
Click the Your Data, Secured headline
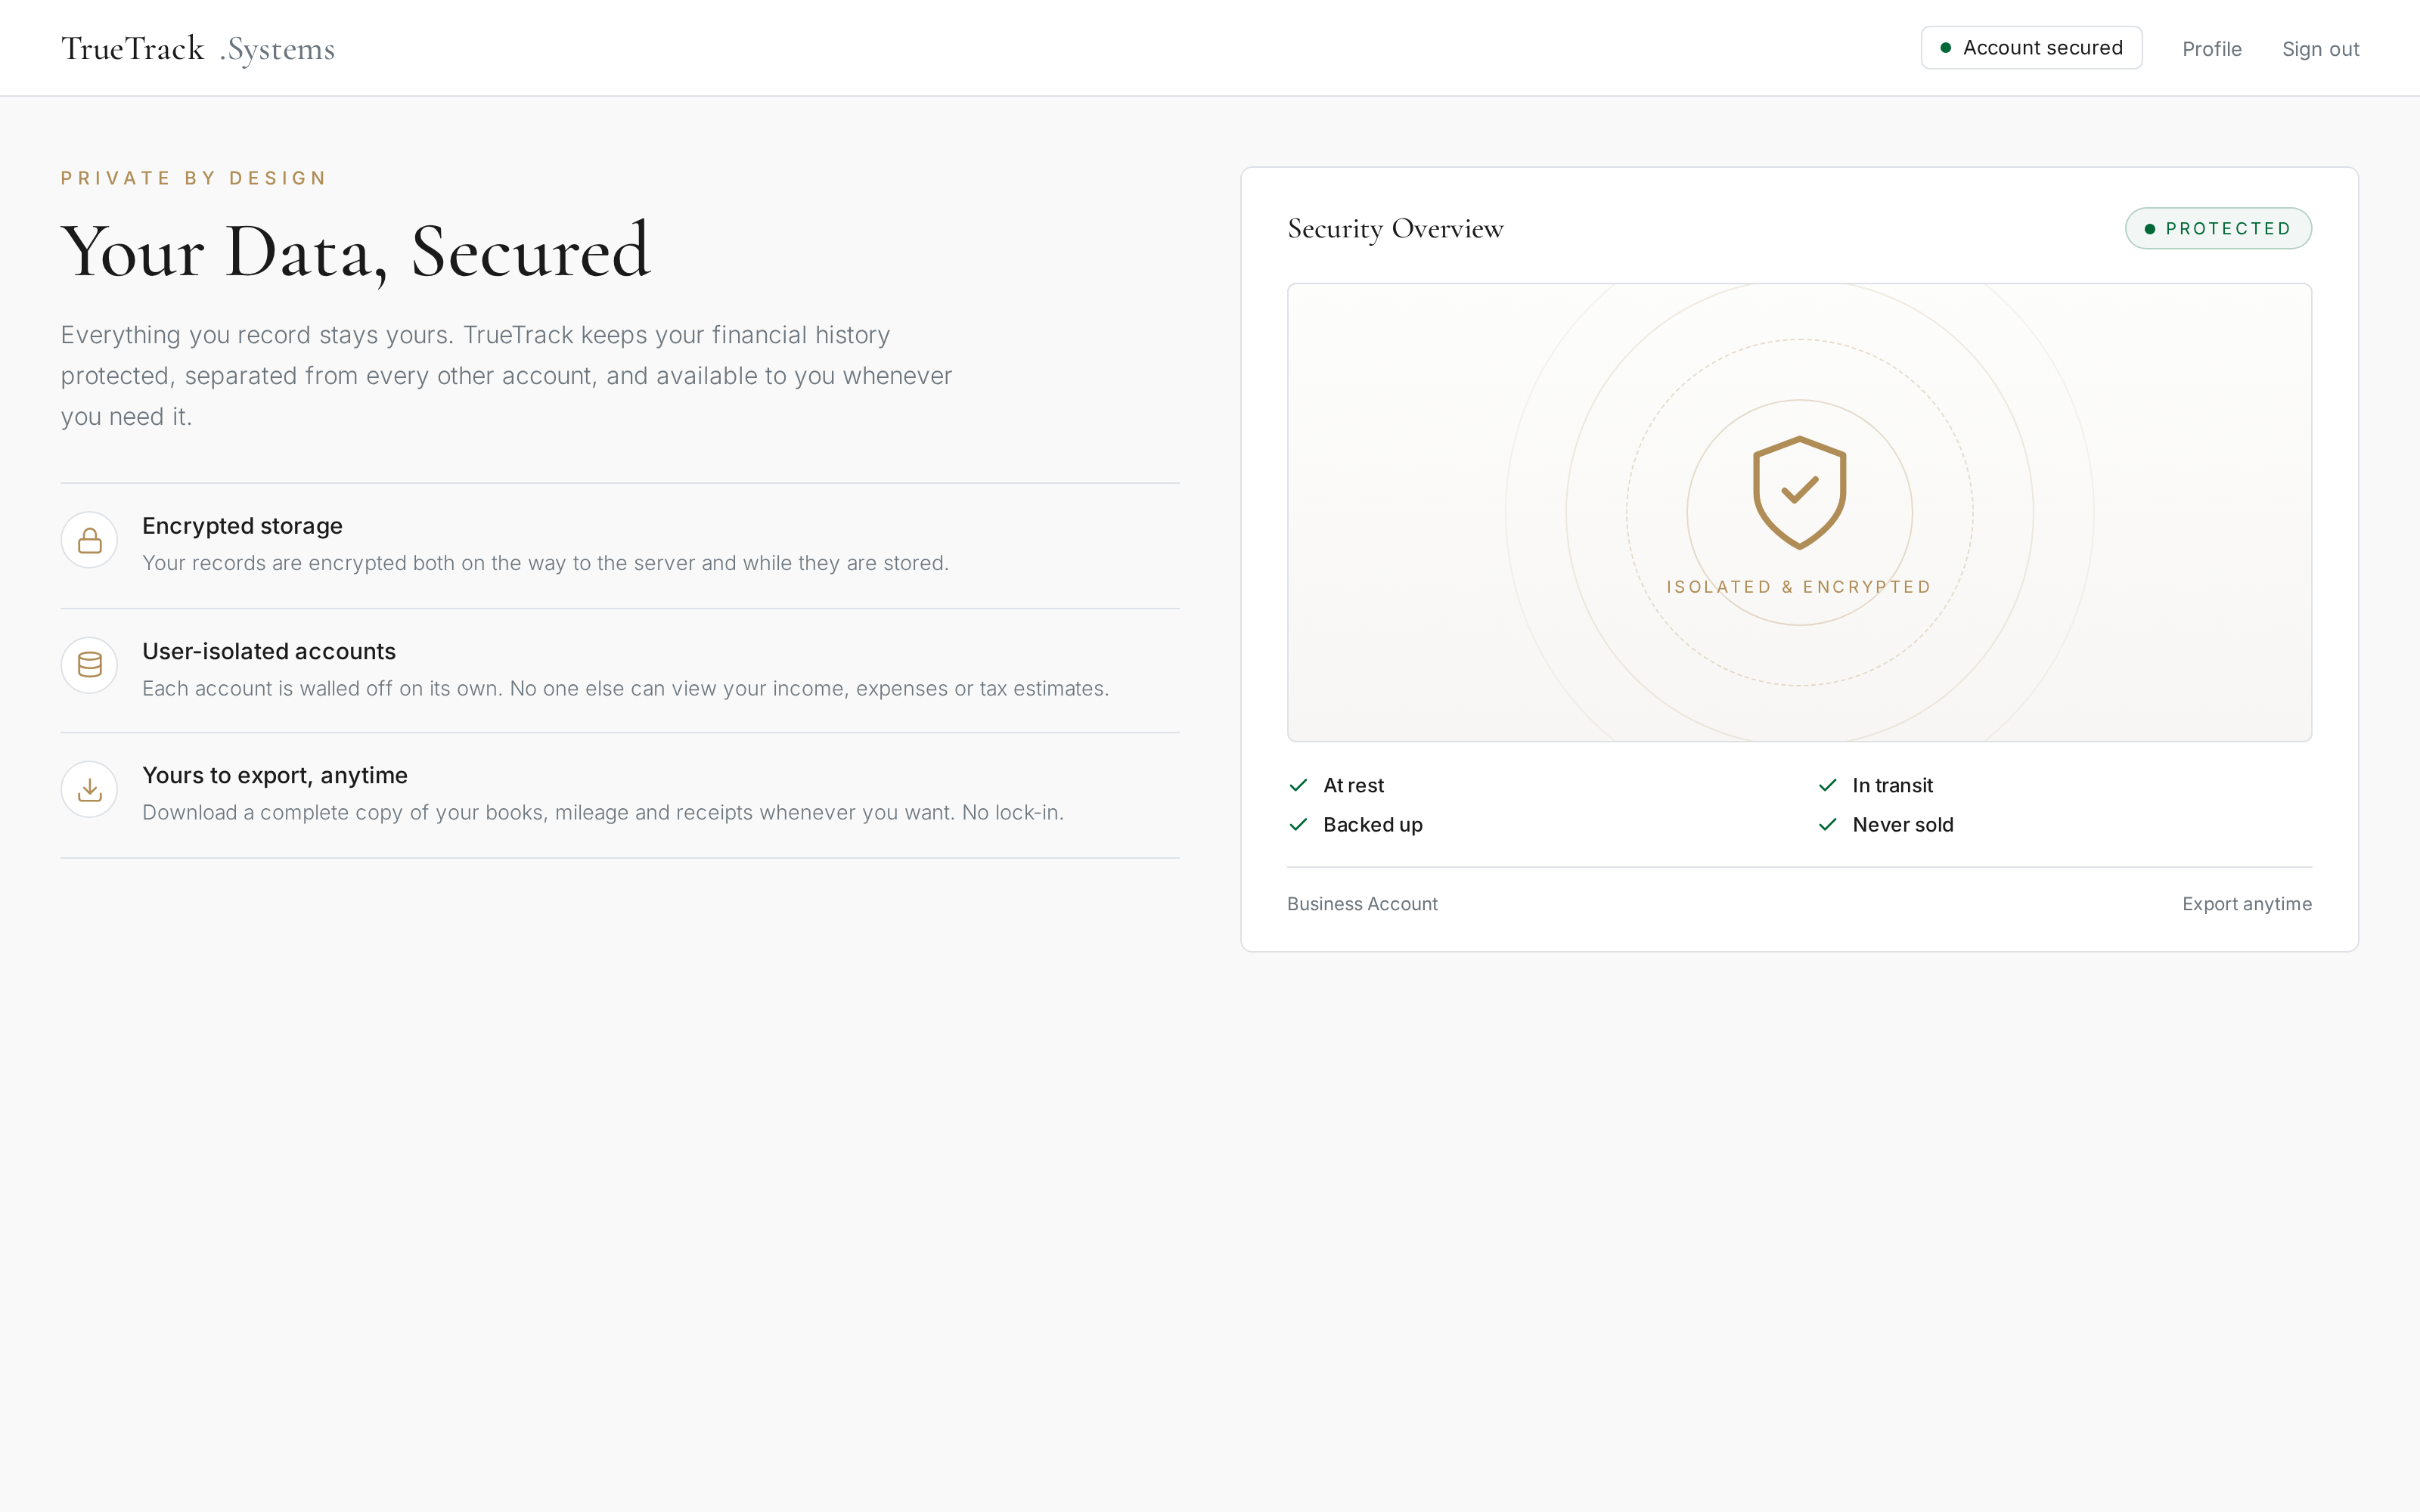(x=356, y=251)
